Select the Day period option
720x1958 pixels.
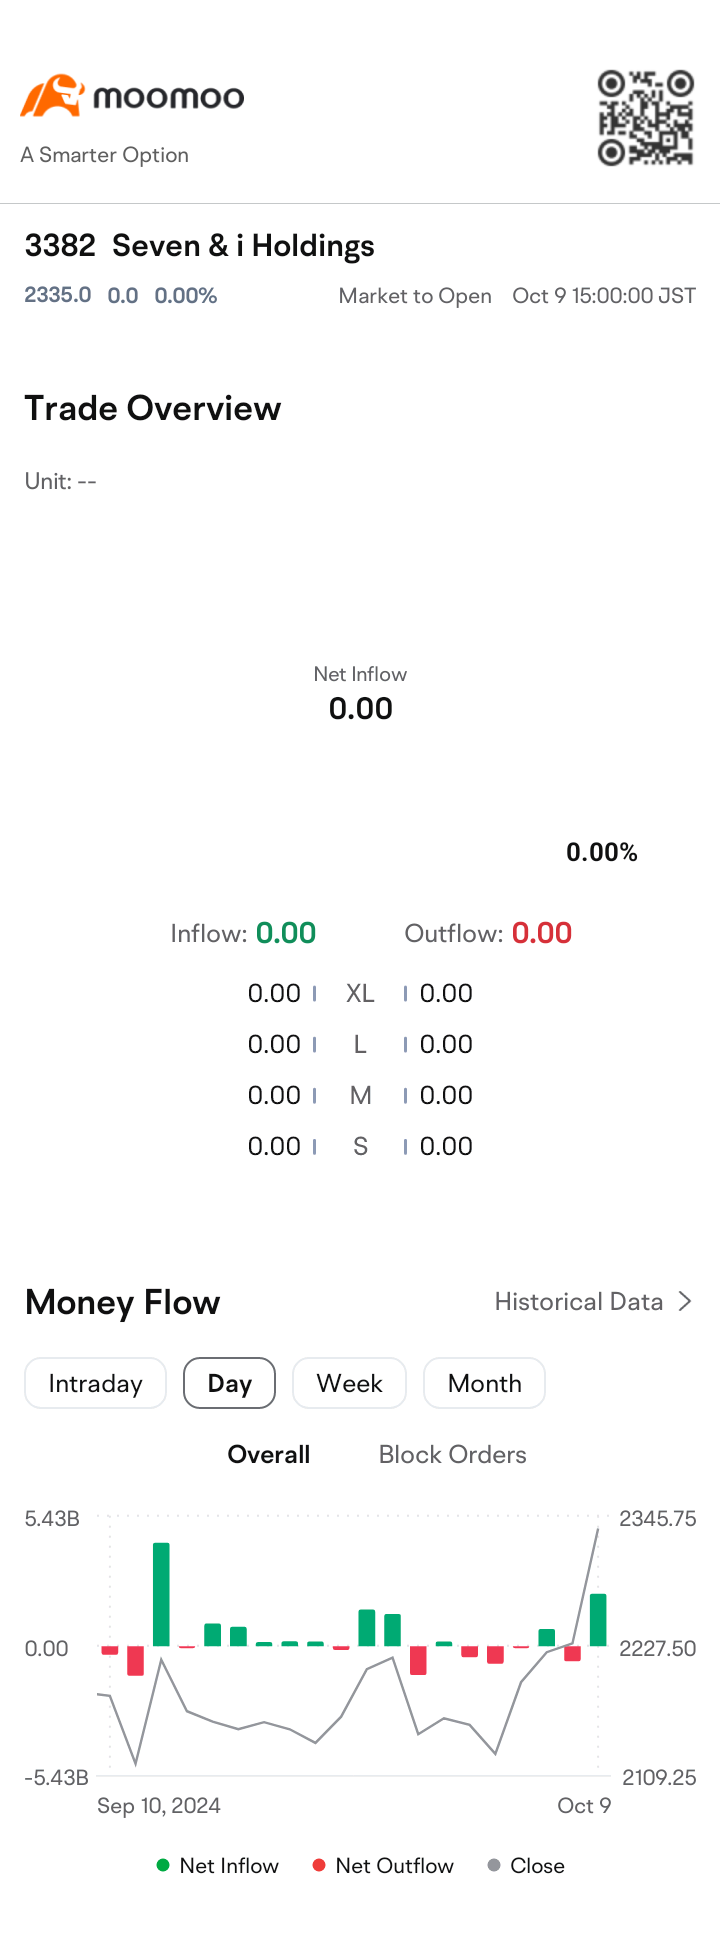coord(229,1383)
